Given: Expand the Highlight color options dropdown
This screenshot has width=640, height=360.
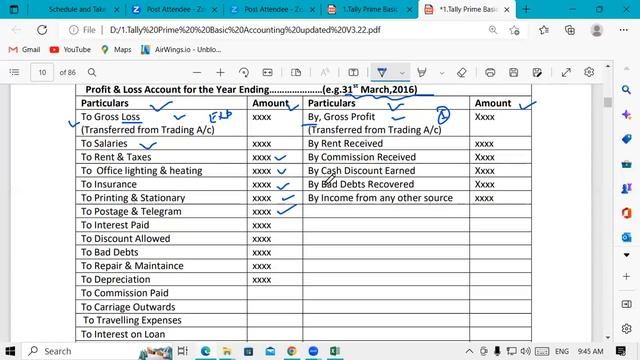Looking at the screenshot, I should (x=442, y=73).
